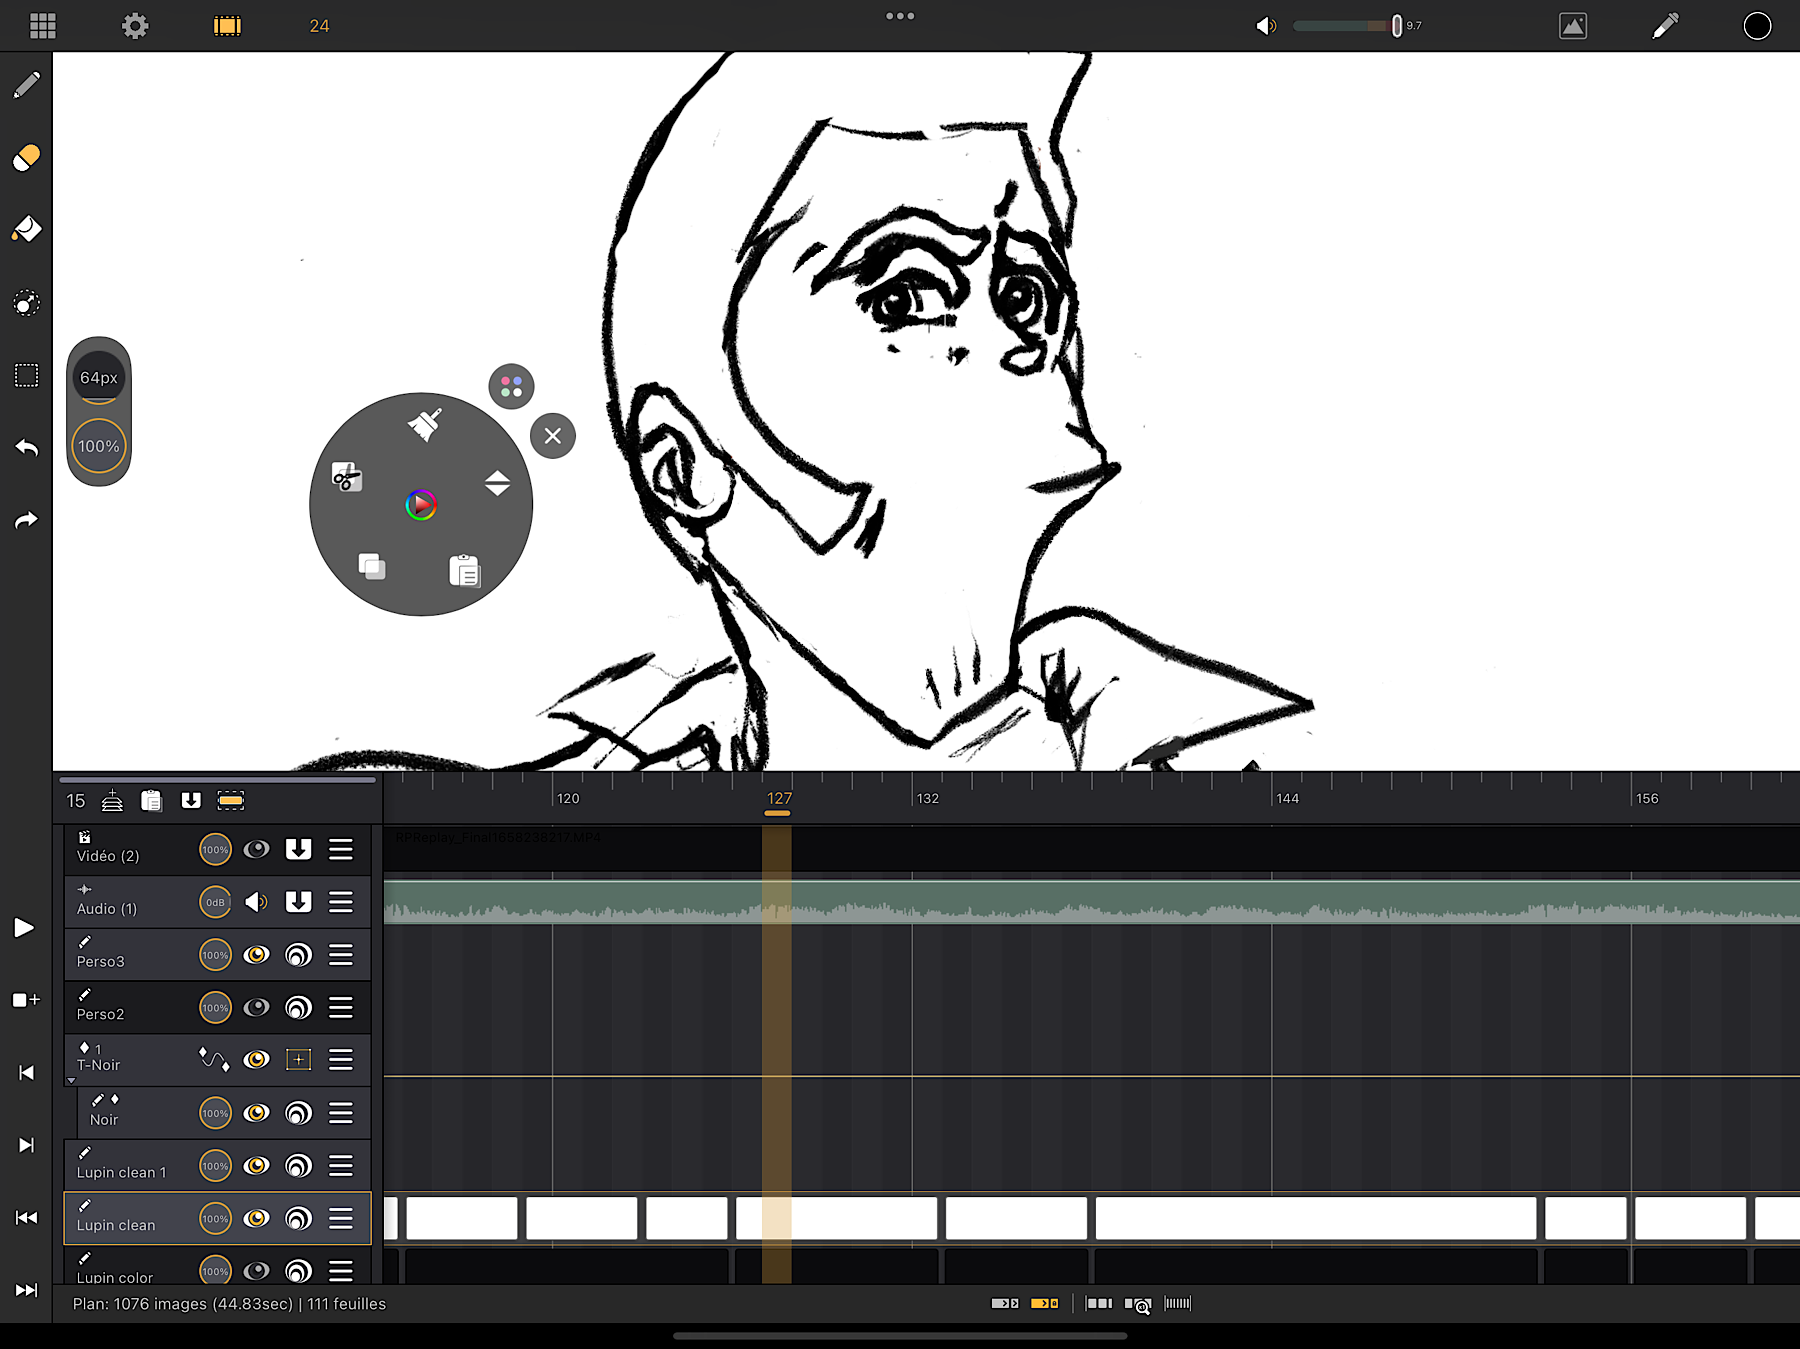Viewport: 1800px width, 1349px height.
Task: Open the settings gear
Action: coord(135,26)
